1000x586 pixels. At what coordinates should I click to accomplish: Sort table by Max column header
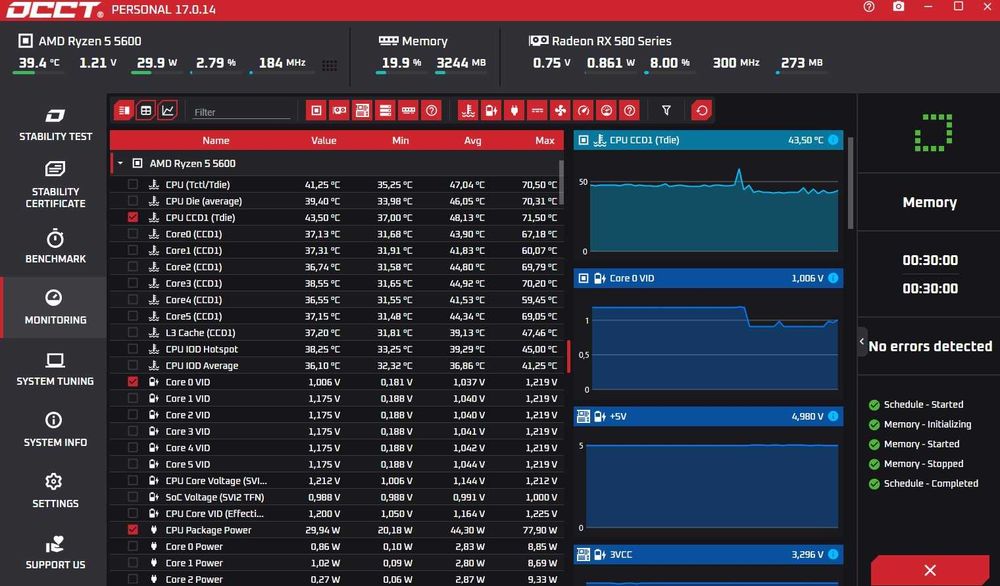click(545, 140)
